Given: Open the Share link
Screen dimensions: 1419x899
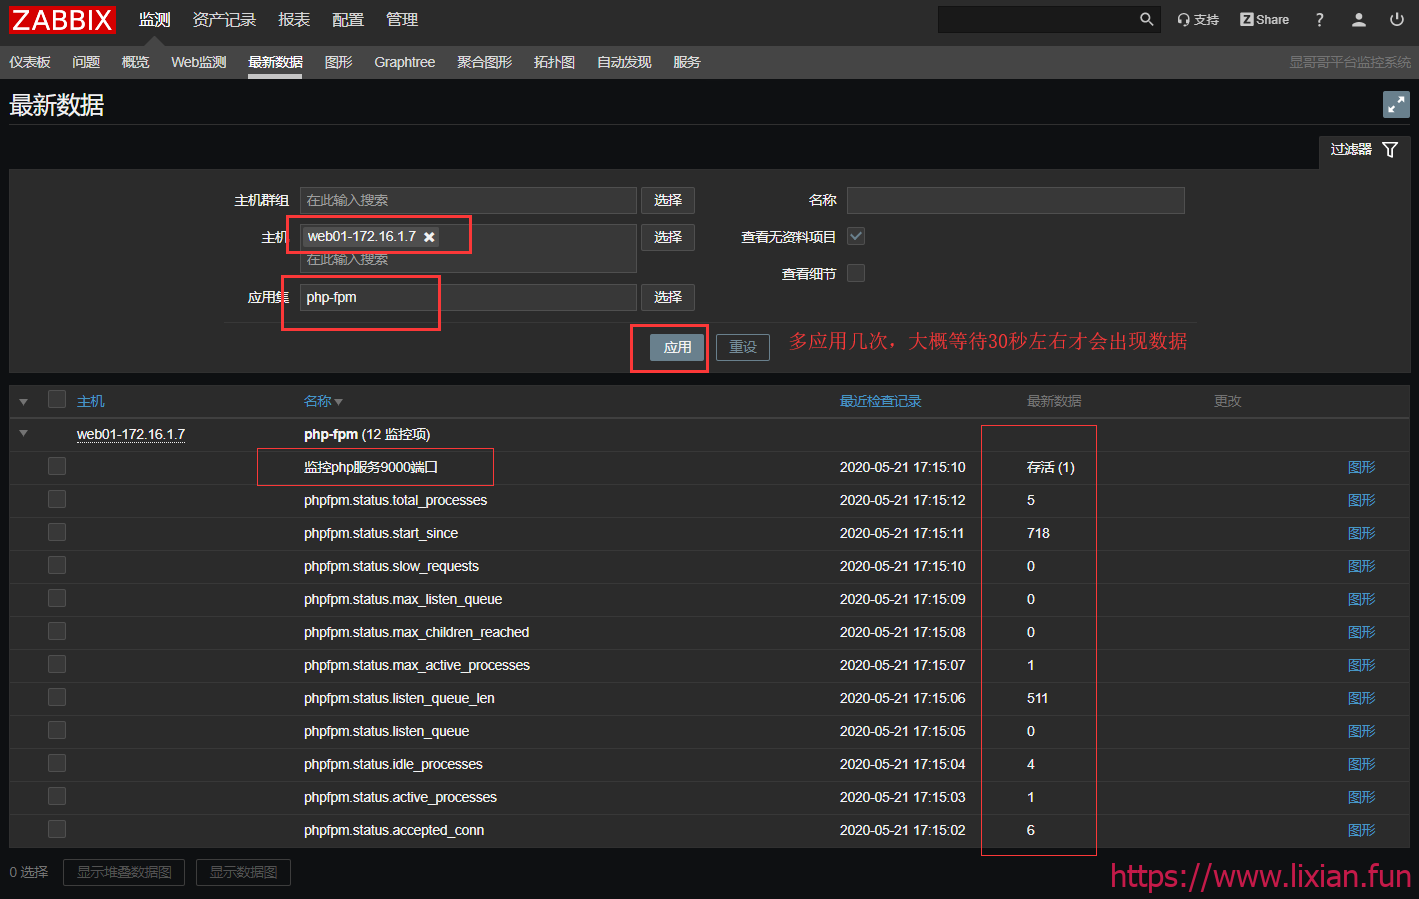Looking at the screenshot, I should pyautogui.click(x=1264, y=19).
